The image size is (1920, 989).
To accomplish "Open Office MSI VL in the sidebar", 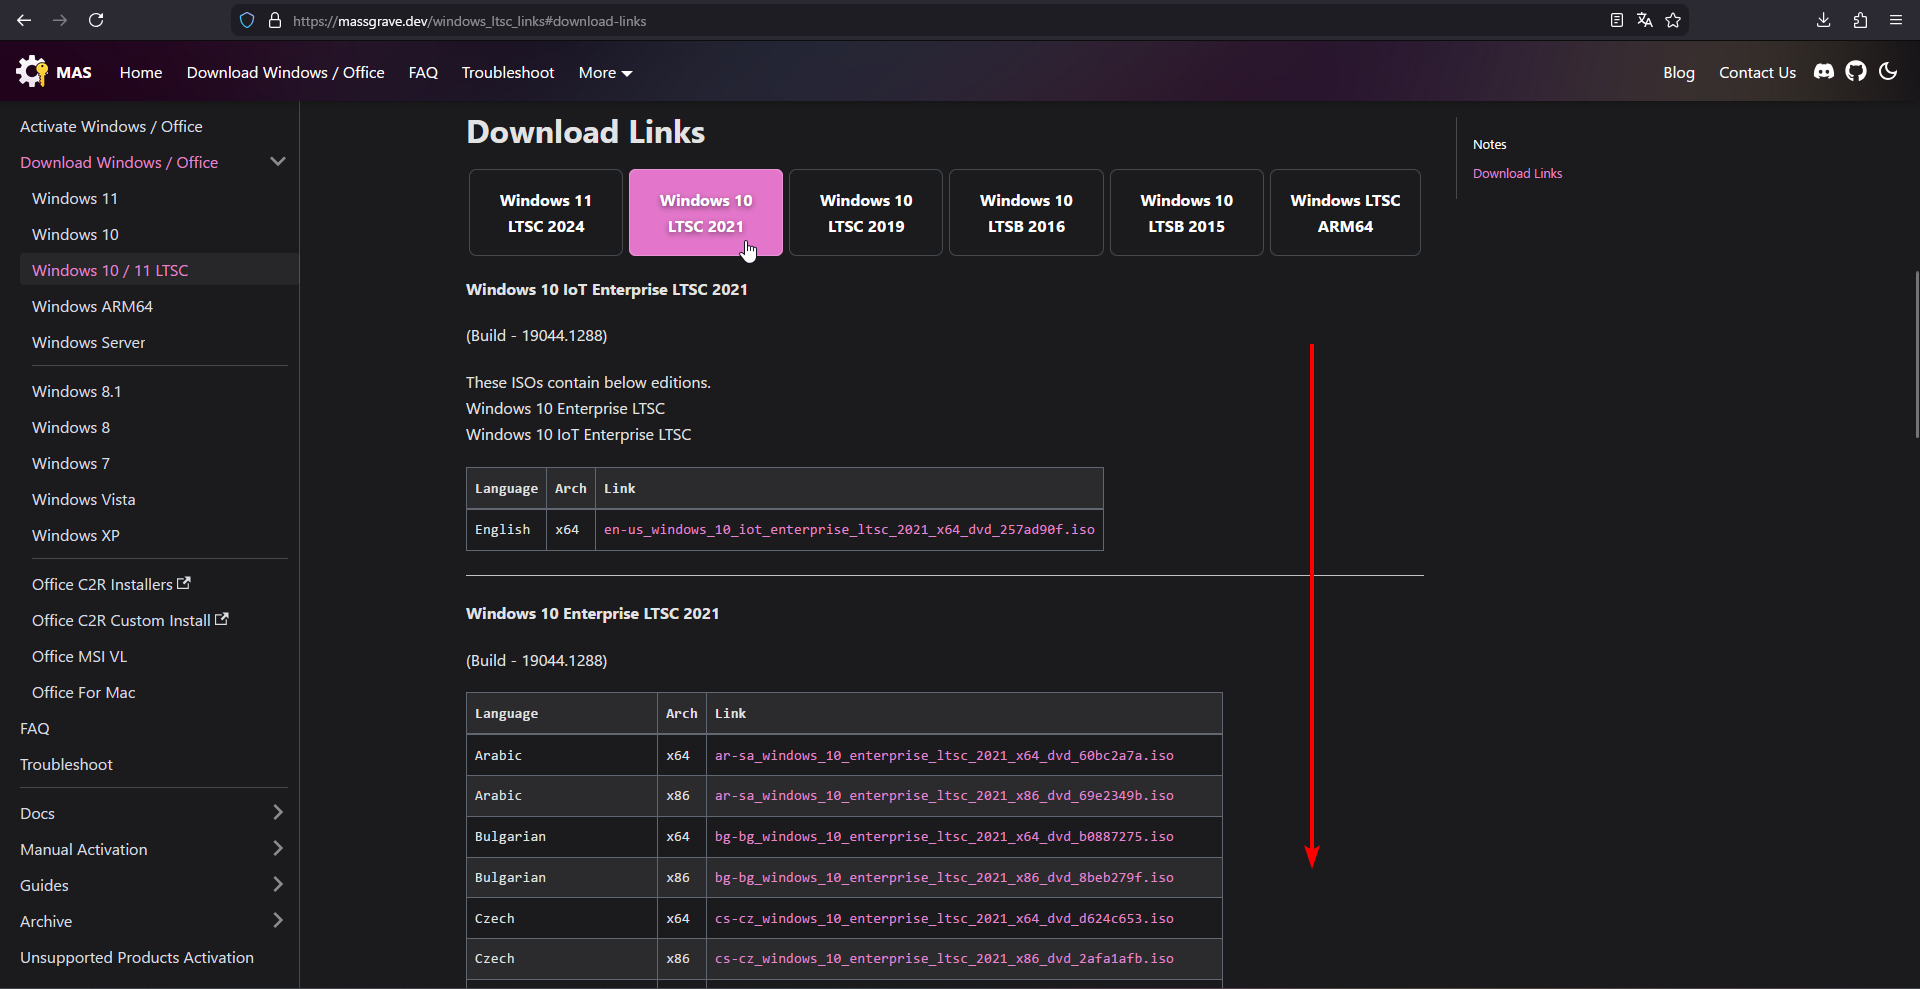I will click(79, 656).
